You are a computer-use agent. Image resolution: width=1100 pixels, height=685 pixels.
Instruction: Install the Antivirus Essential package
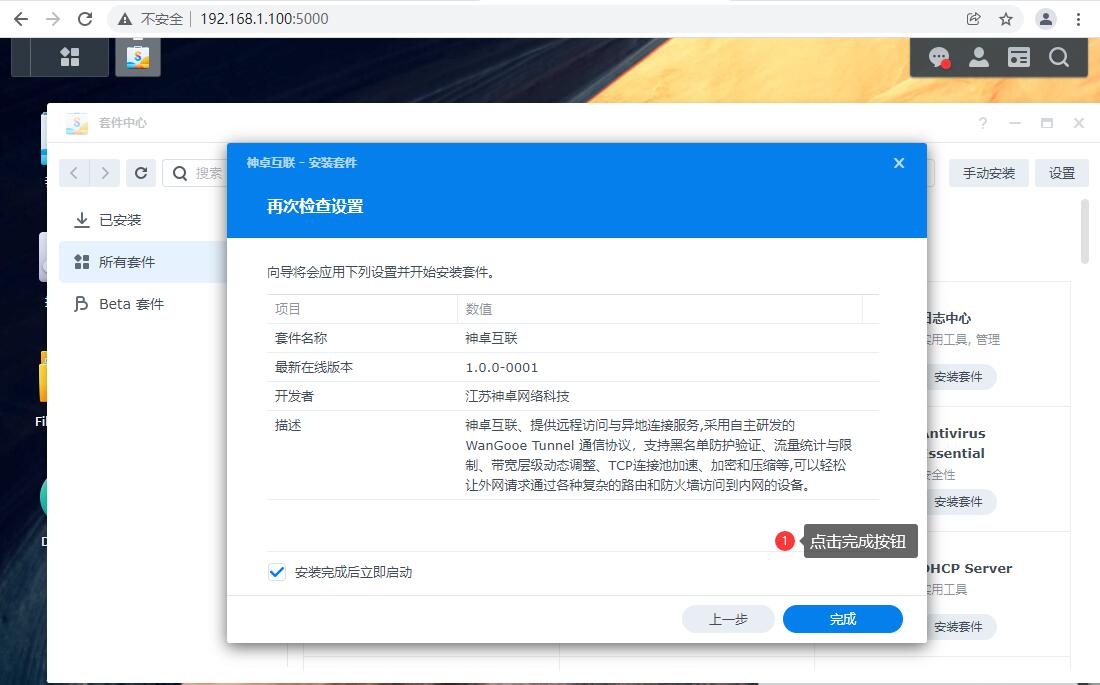pyautogui.click(x=958, y=502)
